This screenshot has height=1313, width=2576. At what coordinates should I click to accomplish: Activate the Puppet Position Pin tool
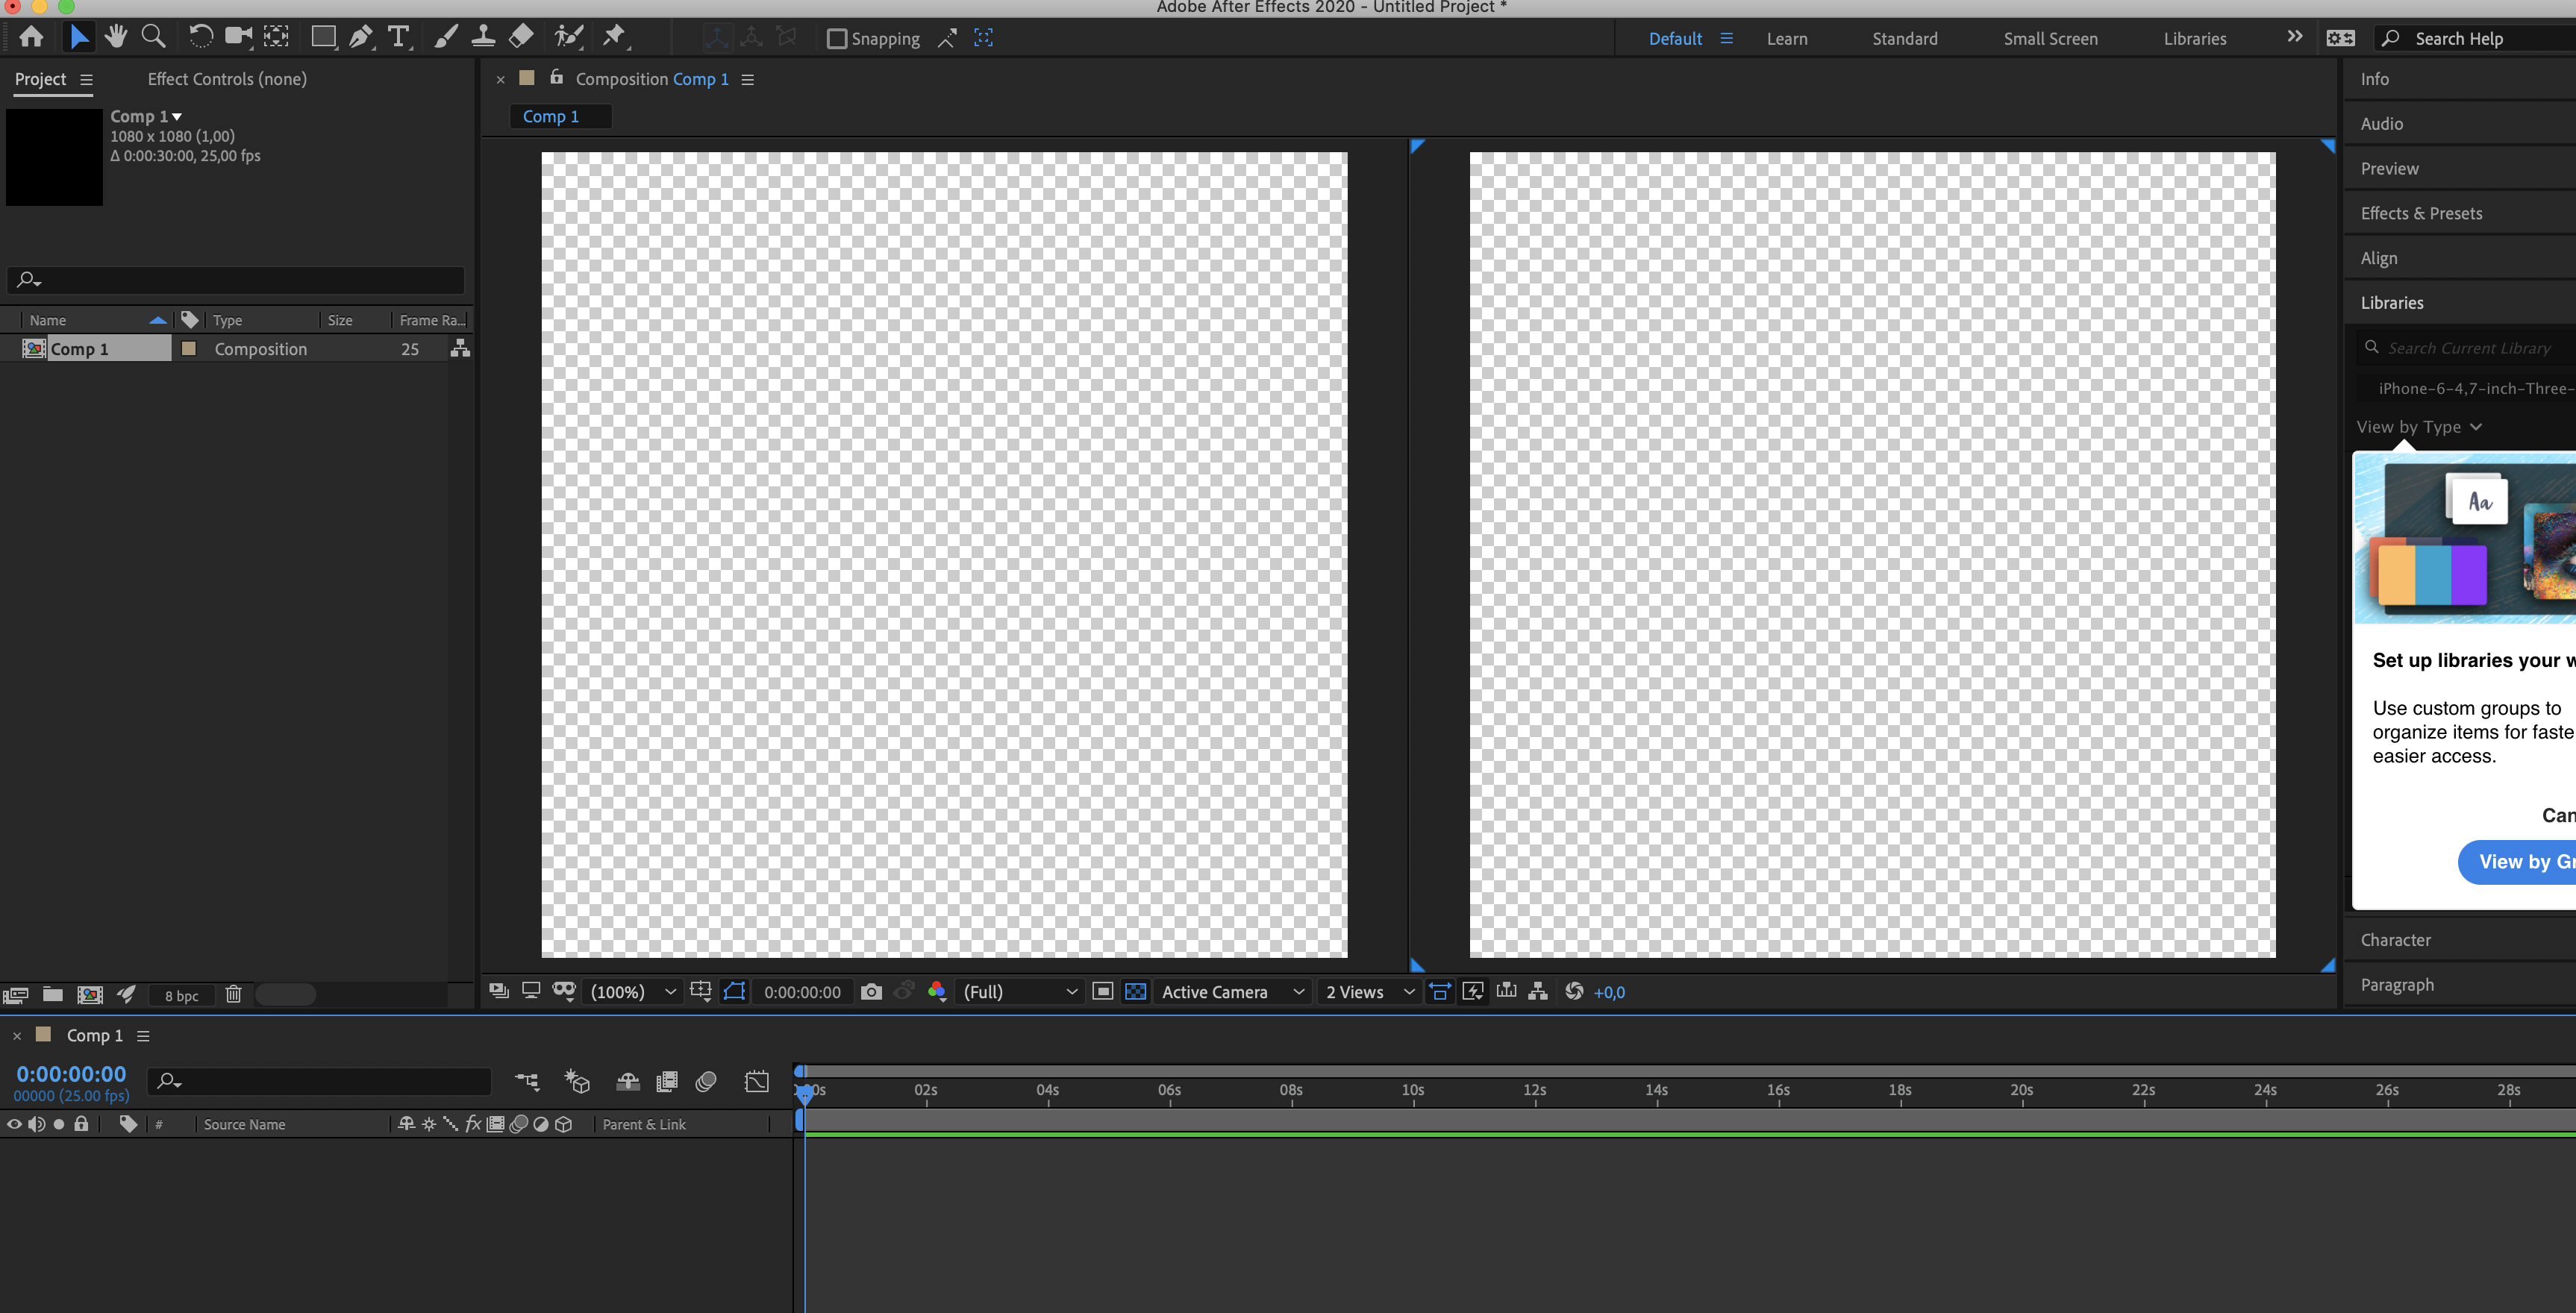(614, 37)
